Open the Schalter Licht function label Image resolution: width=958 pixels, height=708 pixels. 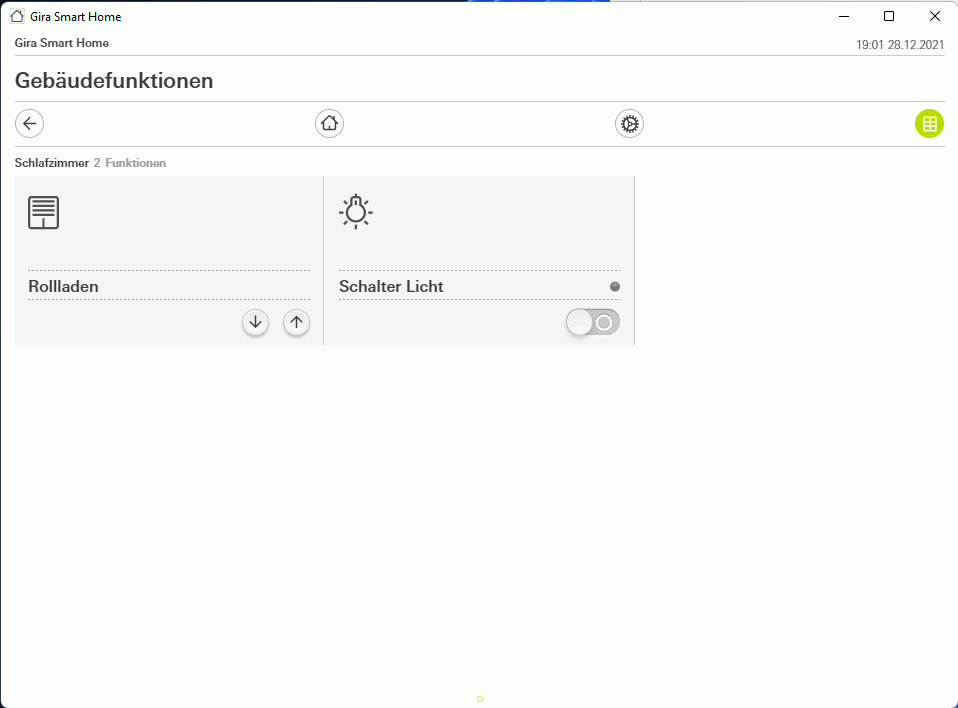pyautogui.click(x=391, y=286)
